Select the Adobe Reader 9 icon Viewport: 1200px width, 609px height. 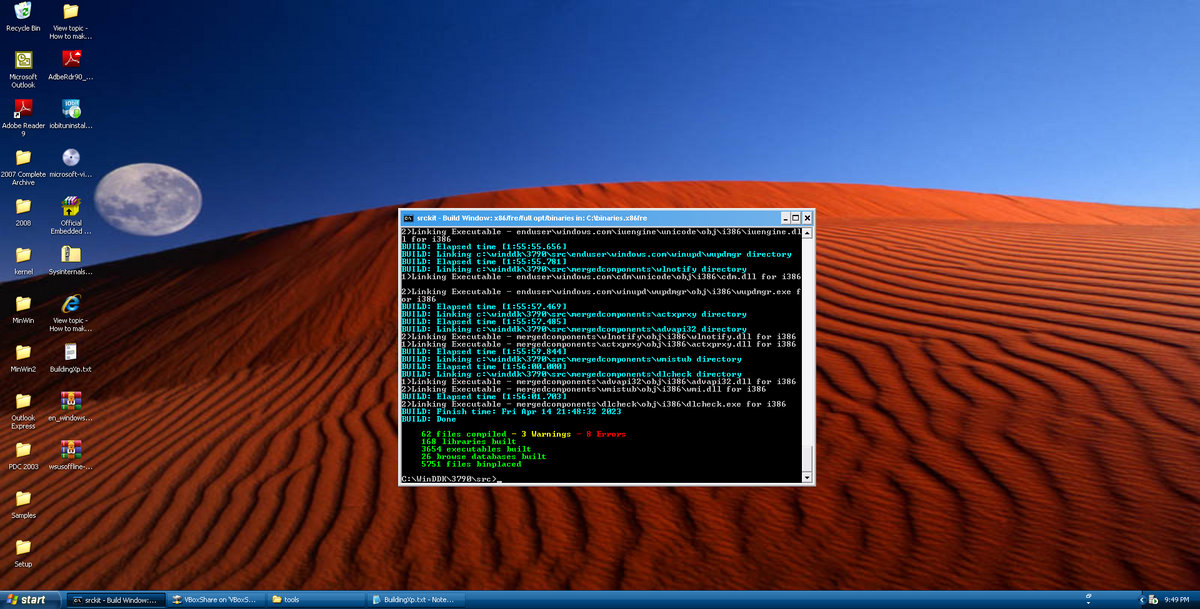click(x=23, y=109)
